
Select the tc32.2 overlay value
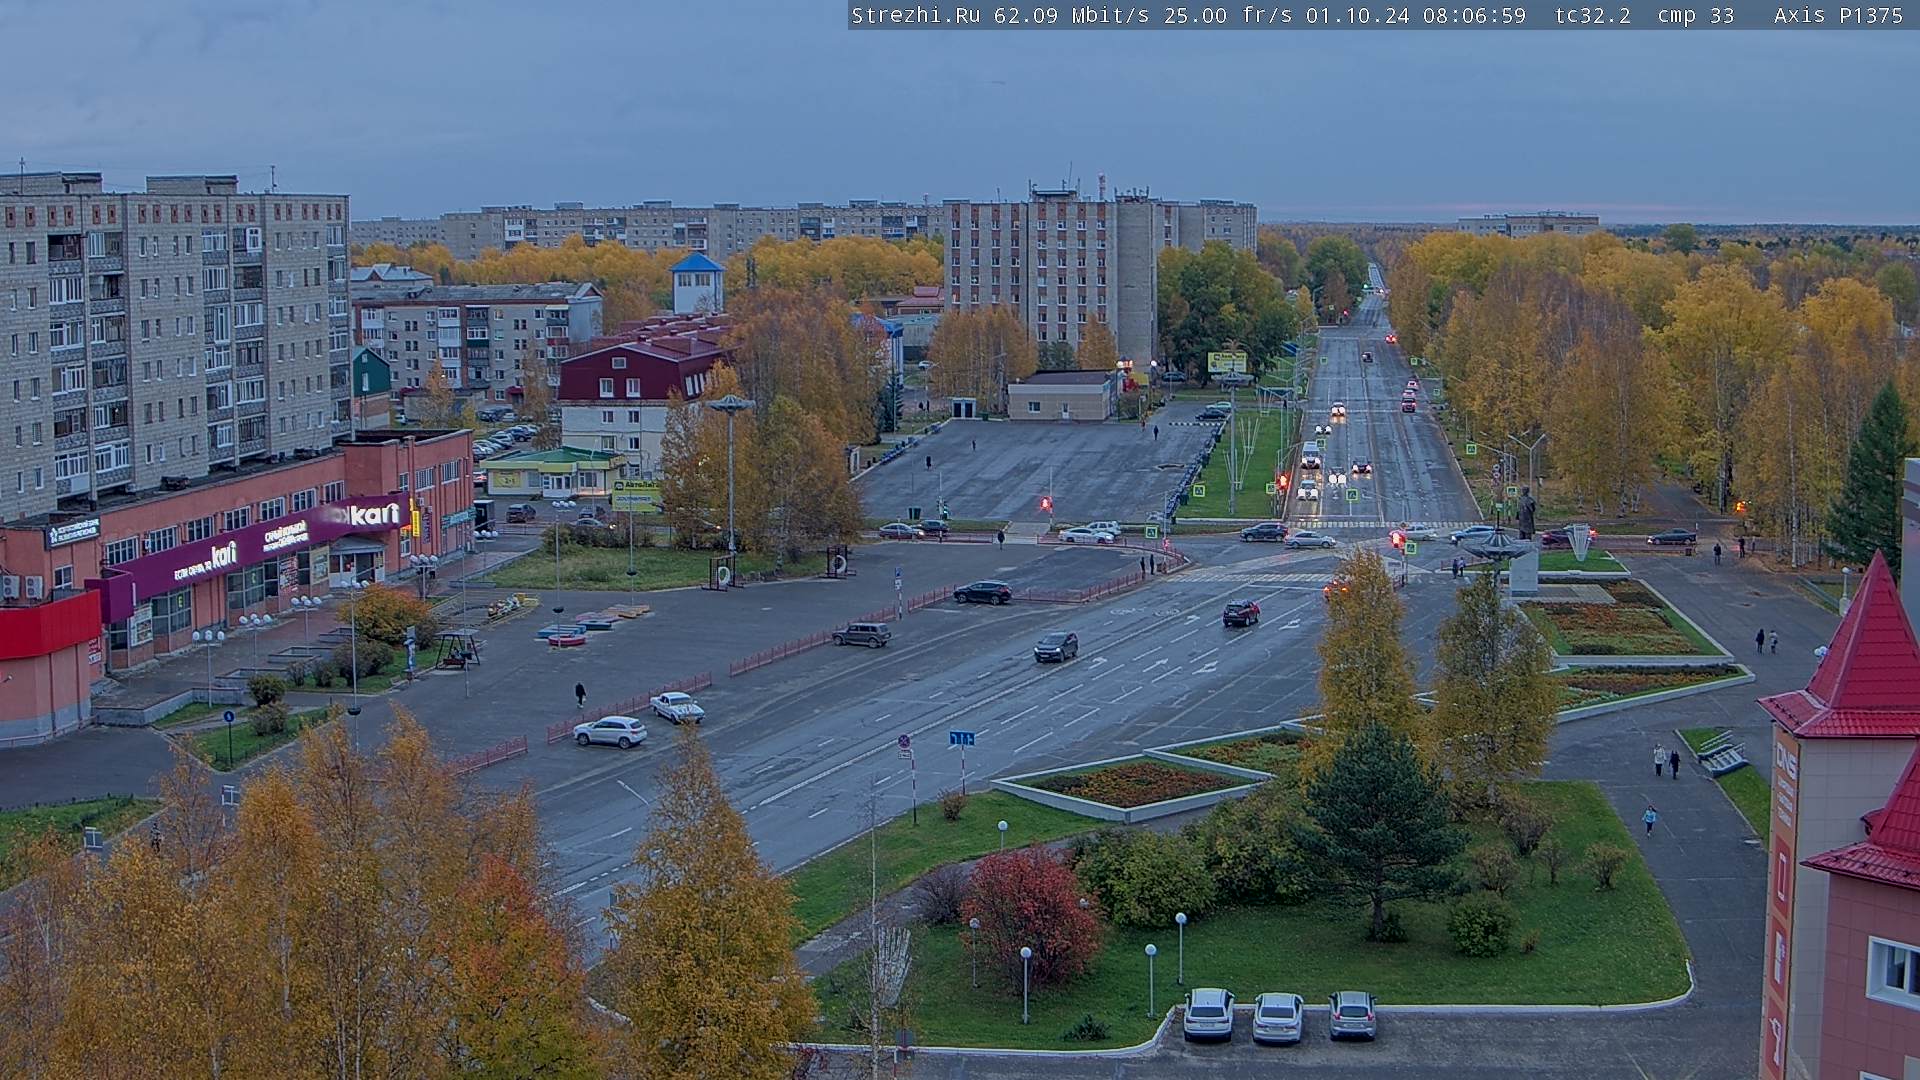(x=1593, y=15)
